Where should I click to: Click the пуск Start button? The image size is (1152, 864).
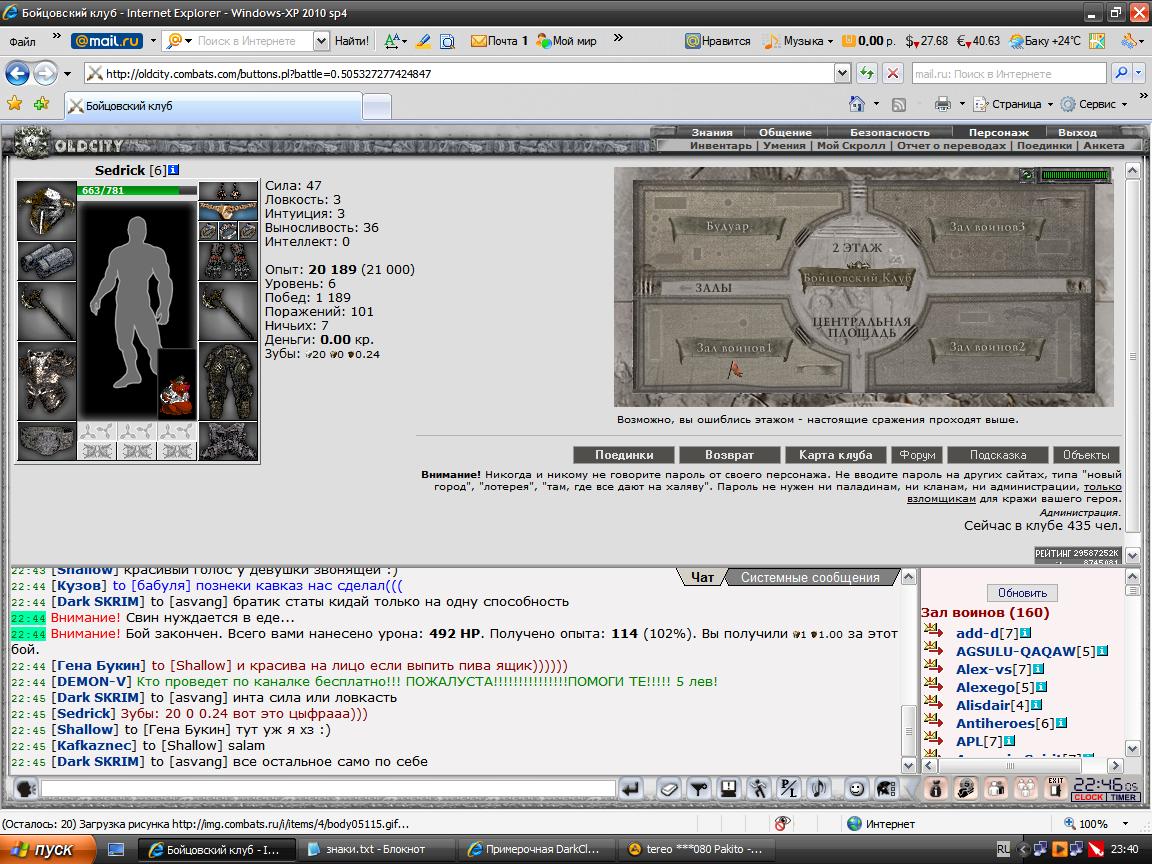pyautogui.click(x=48, y=849)
